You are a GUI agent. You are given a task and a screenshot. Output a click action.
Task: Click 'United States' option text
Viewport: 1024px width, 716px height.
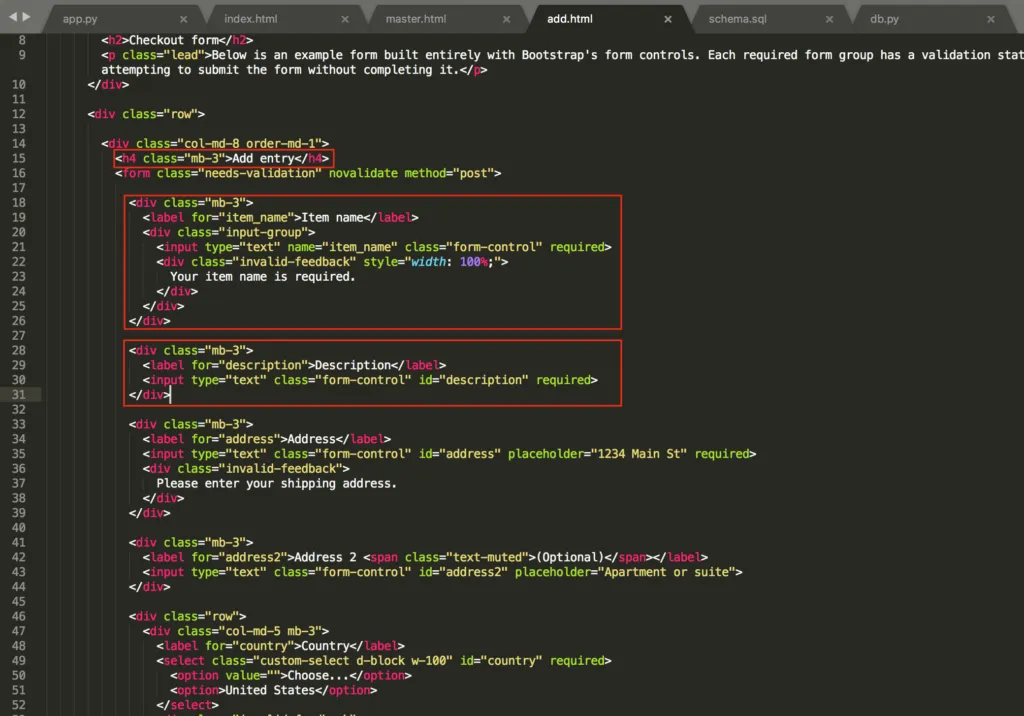point(270,691)
